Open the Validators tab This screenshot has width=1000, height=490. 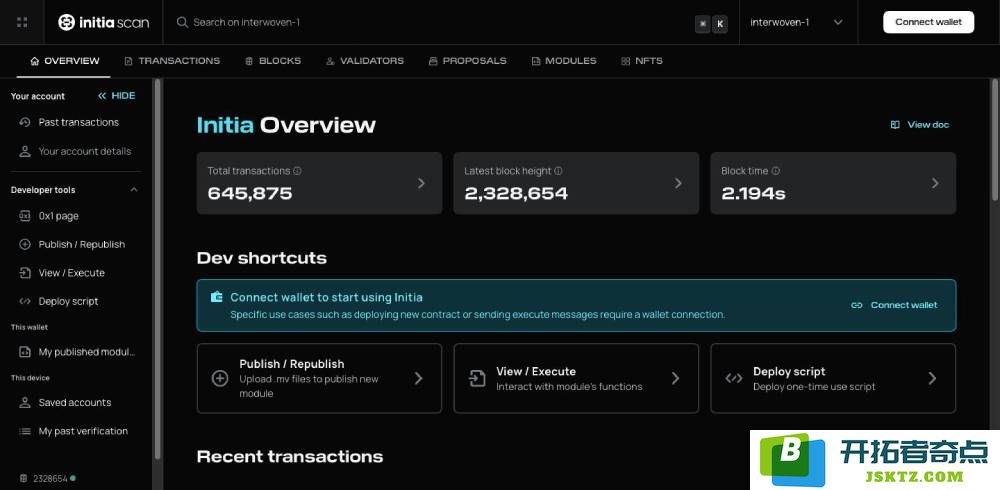(365, 61)
